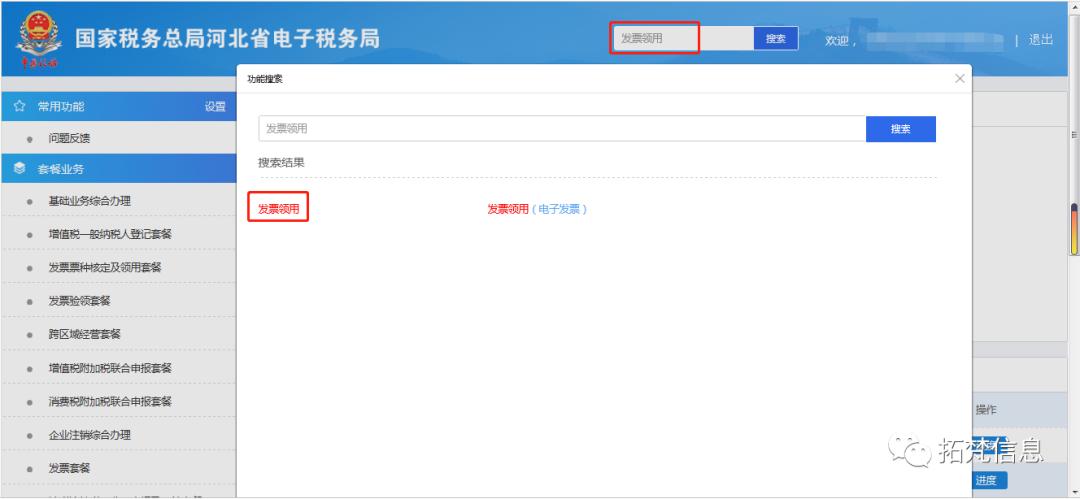Open 发票领用（电子发票）search result
Viewport: 1080px width, 499px height.
click(x=537, y=209)
